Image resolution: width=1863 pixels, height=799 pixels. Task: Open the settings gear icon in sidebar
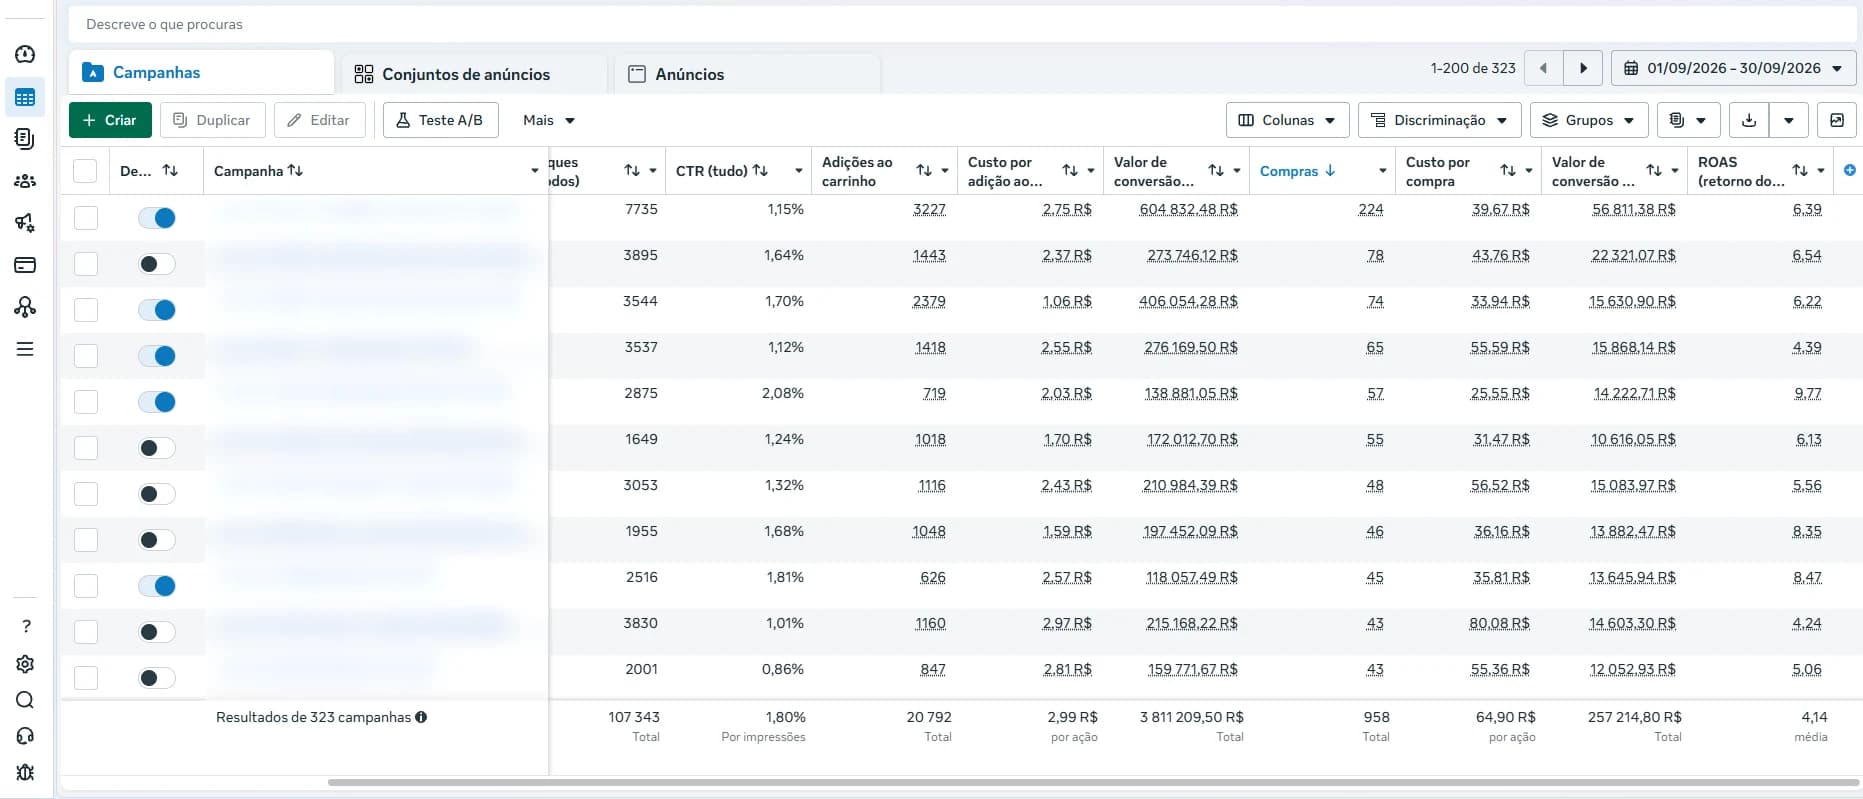pyautogui.click(x=26, y=664)
